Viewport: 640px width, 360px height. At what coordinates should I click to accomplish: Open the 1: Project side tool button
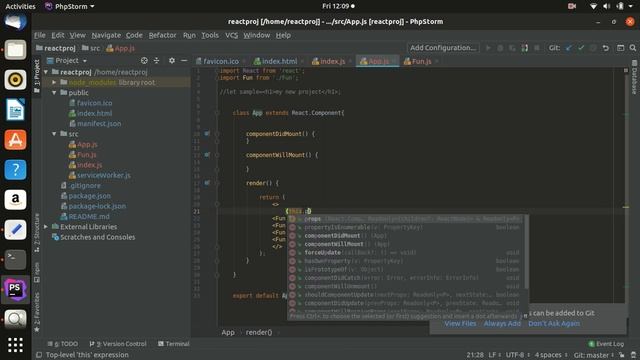37,76
